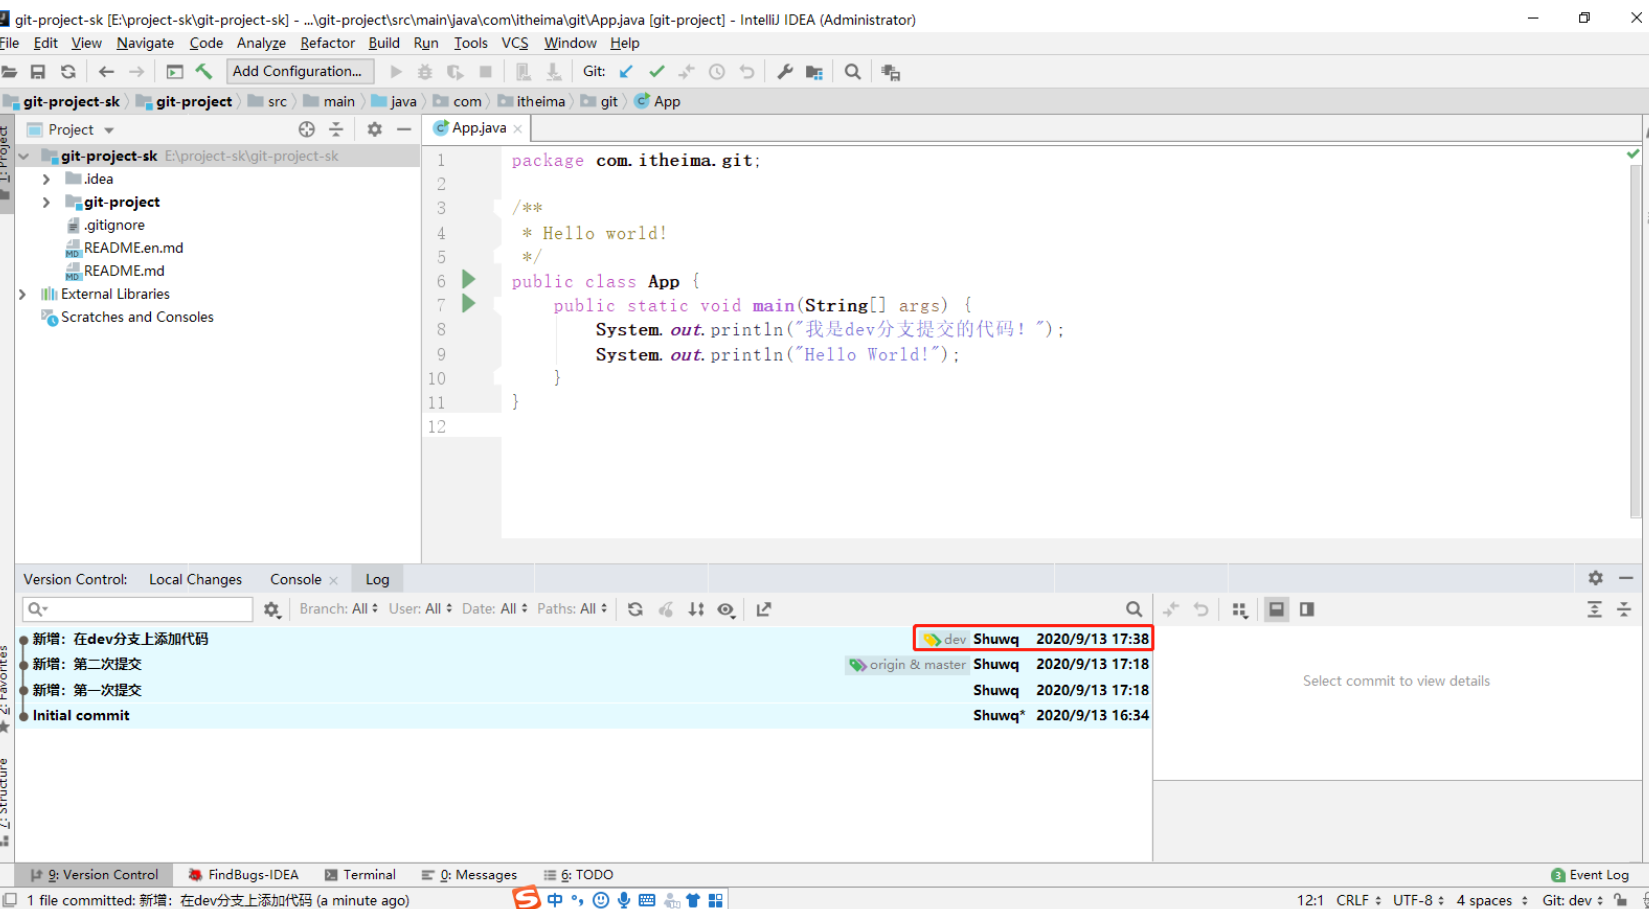
Task: Open the VCS menu
Action: click(514, 43)
